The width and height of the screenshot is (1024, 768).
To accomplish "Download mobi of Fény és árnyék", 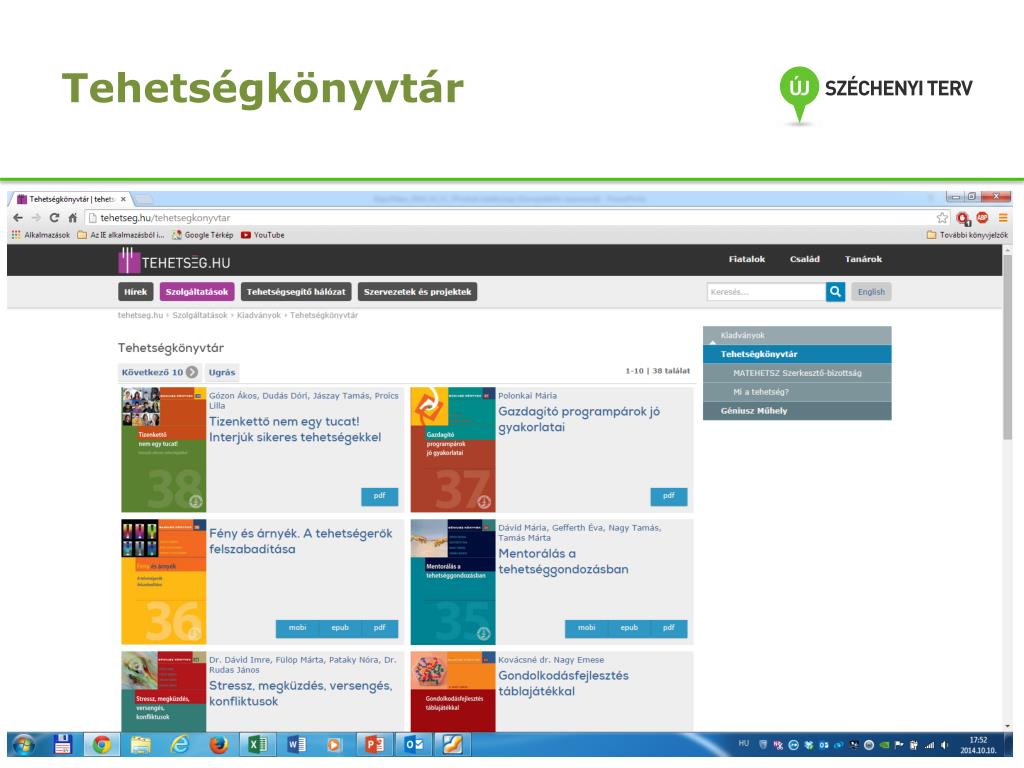I will [x=297, y=628].
